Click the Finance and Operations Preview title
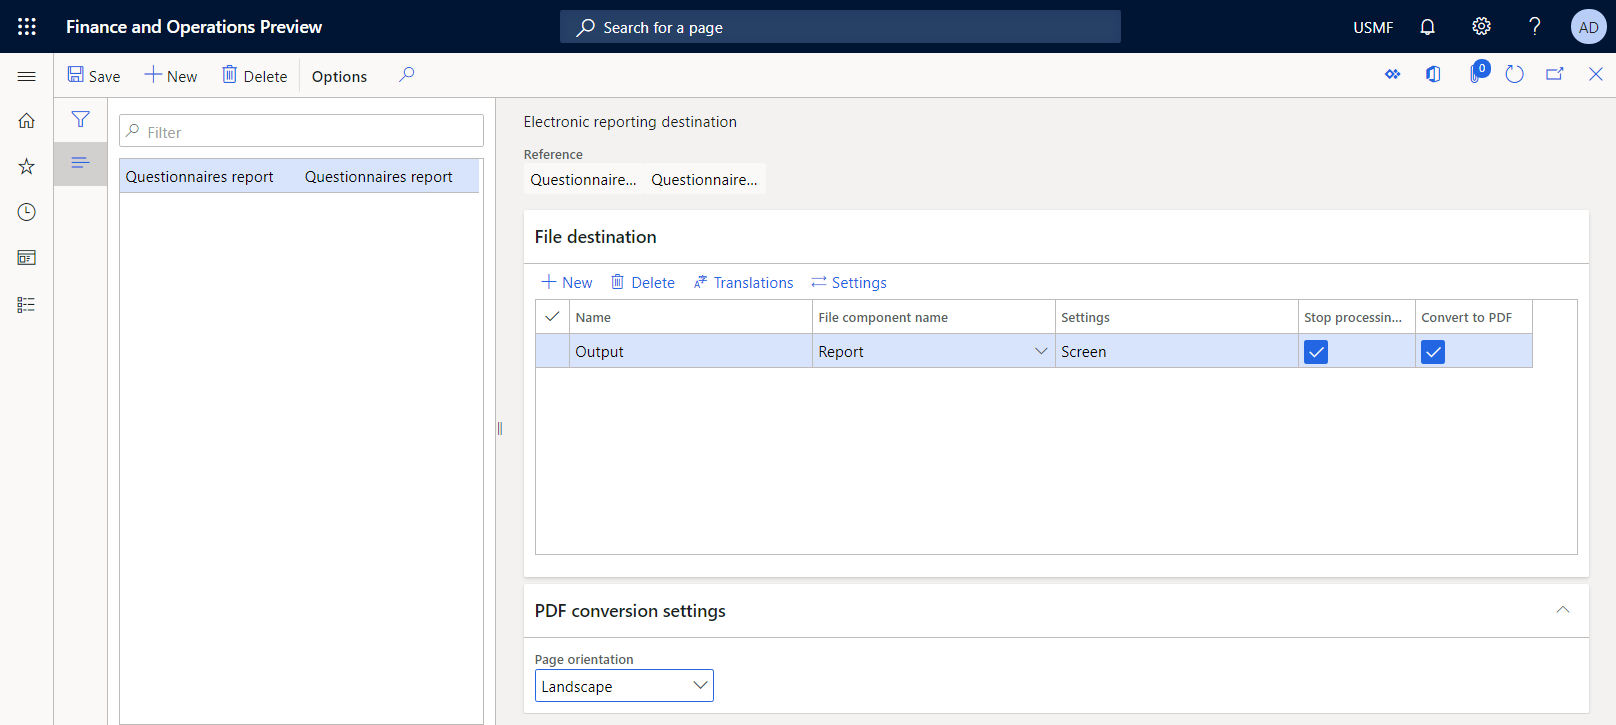This screenshot has width=1616, height=725. coord(194,27)
